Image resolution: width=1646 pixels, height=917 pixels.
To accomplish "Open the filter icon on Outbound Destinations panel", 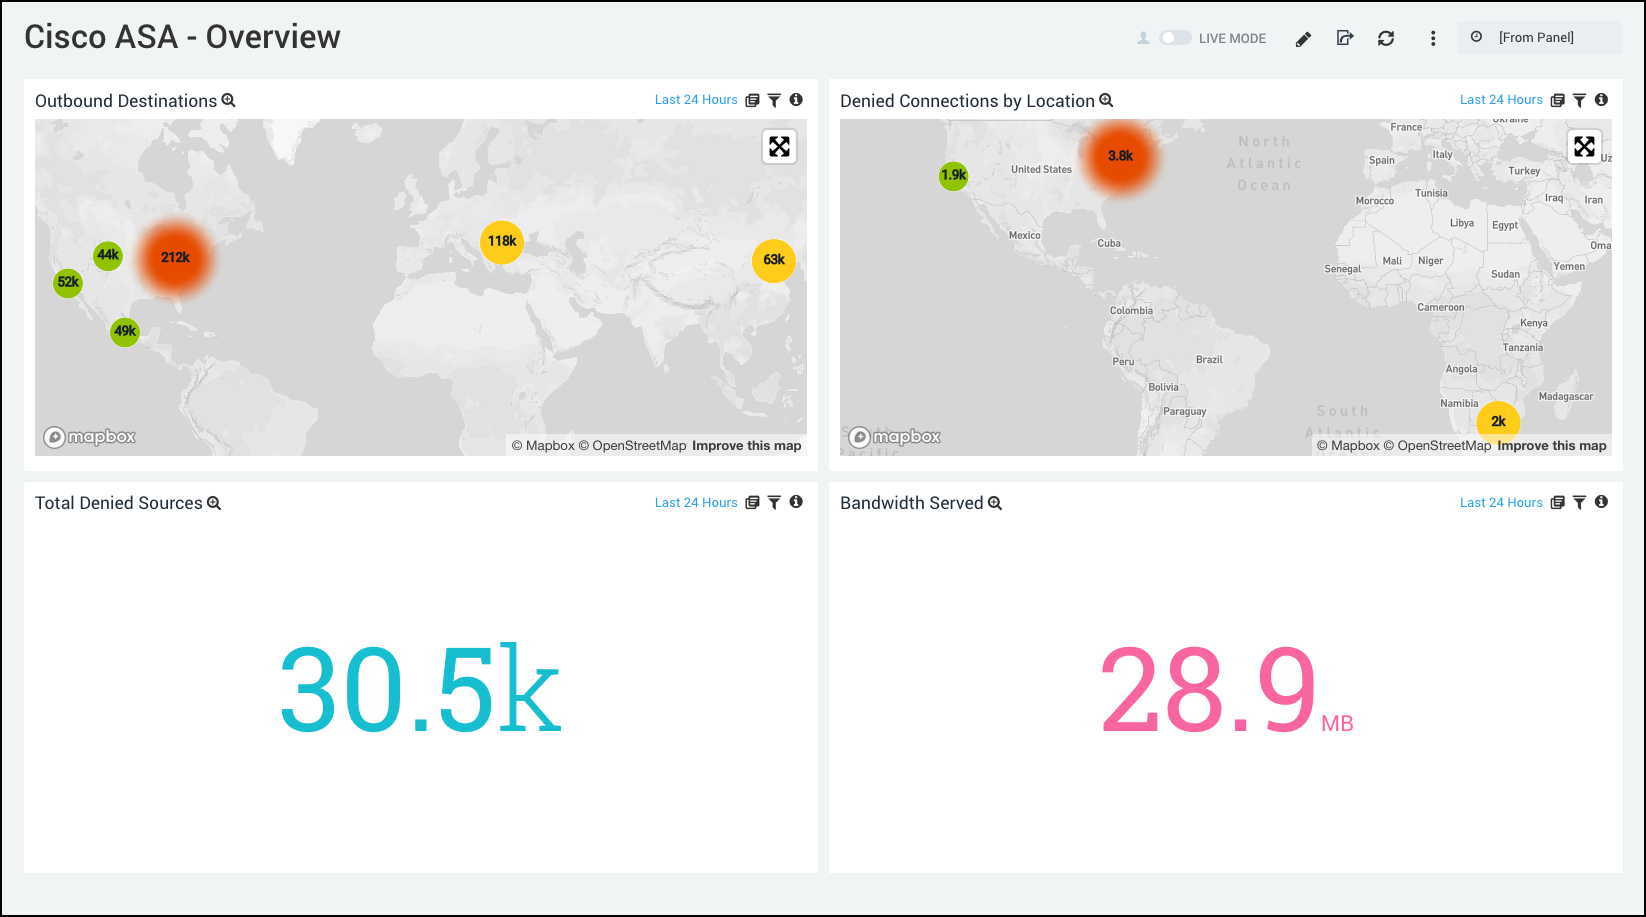I will (774, 100).
